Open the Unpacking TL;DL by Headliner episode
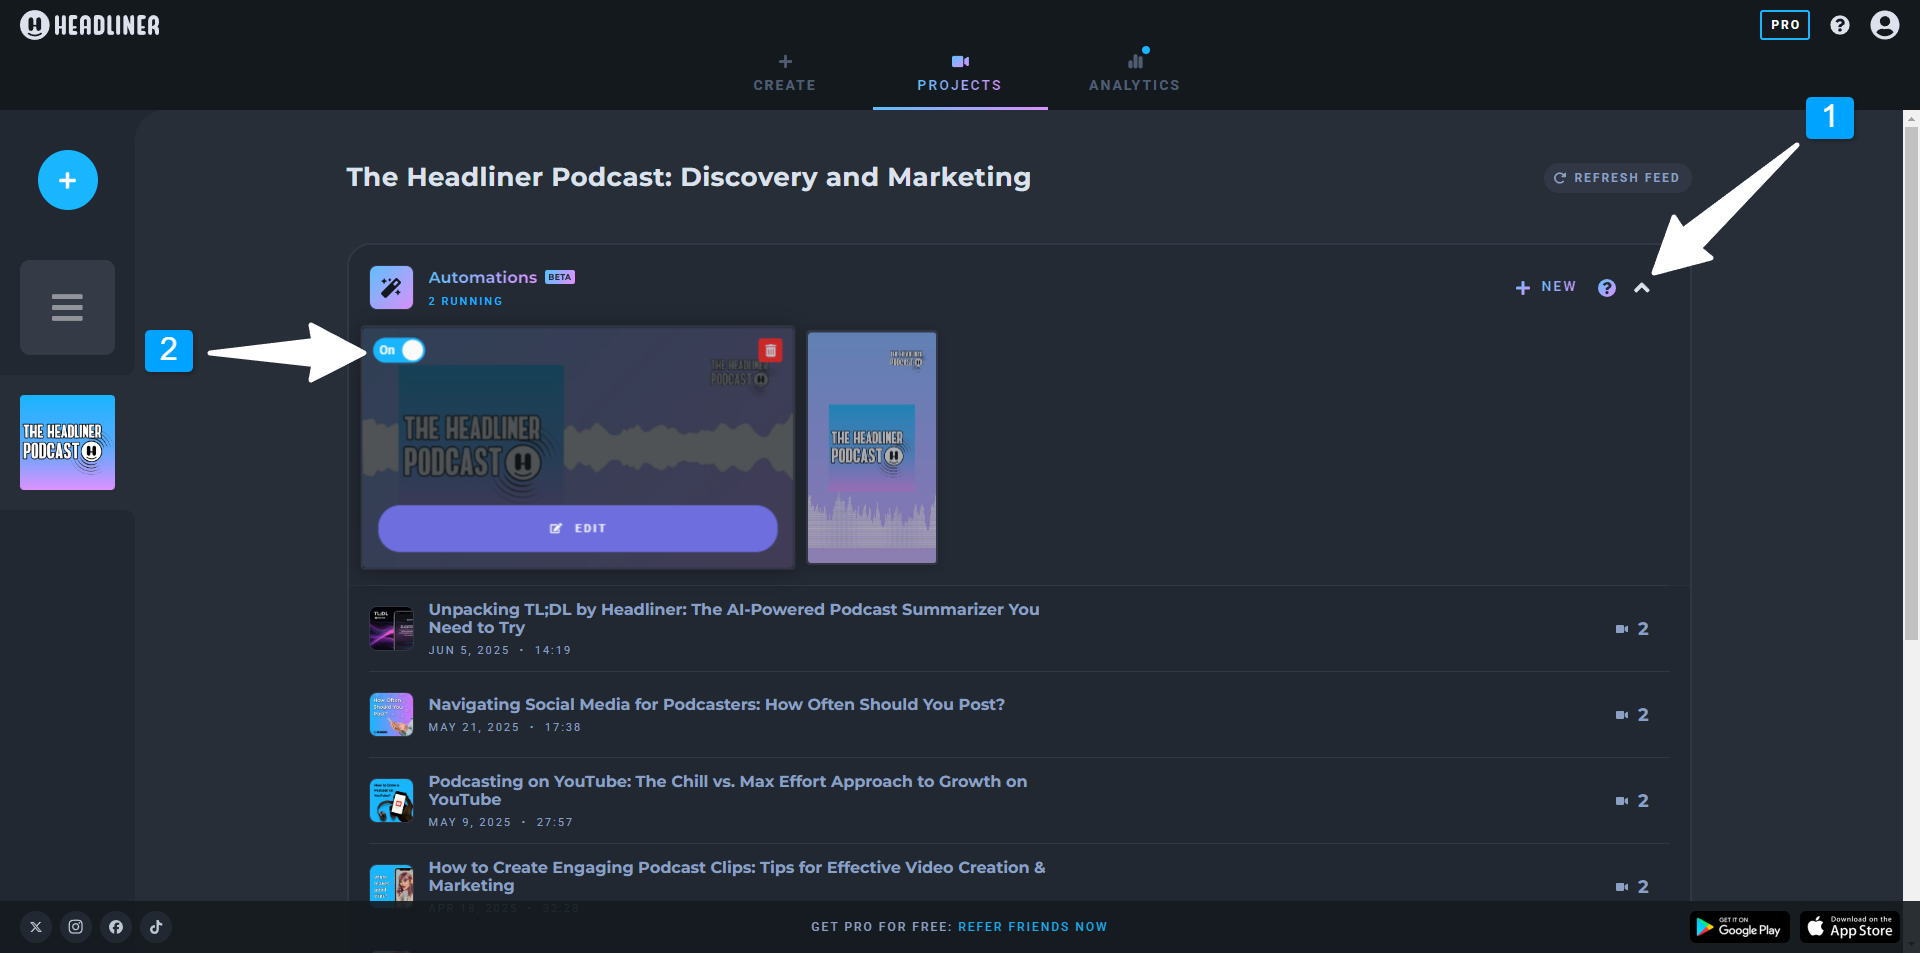The width and height of the screenshot is (1920, 953). pyautogui.click(x=734, y=618)
